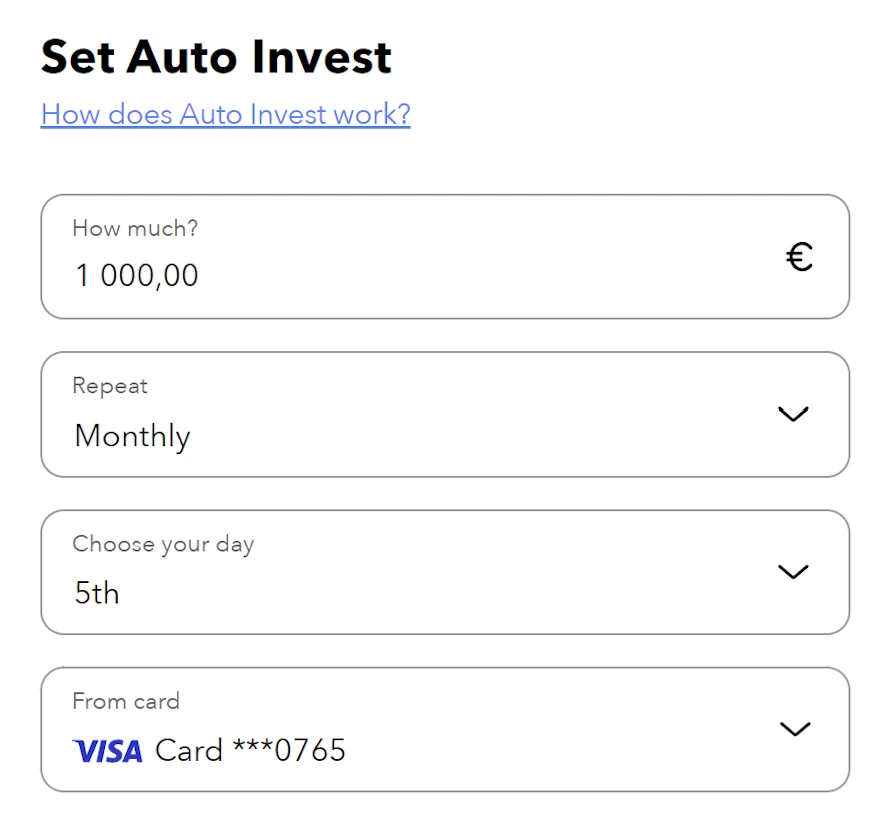The image size is (875, 818).
Task: Click the Set Auto Invest heading
Action: coord(217,57)
